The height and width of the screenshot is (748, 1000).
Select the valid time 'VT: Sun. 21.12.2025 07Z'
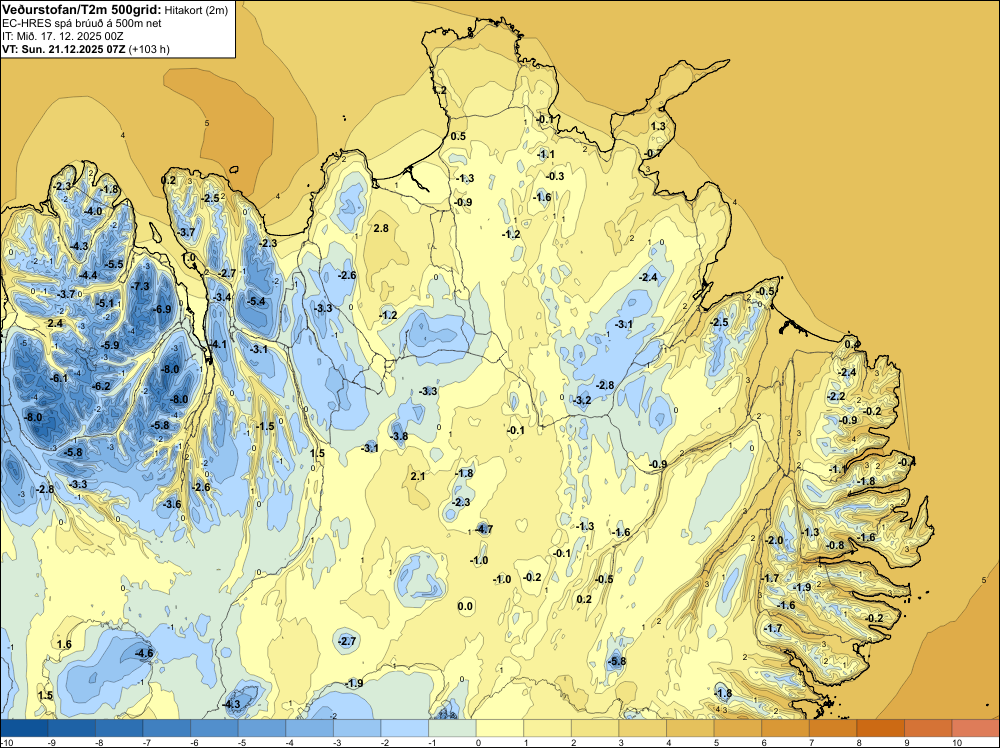[x=64, y=49]
